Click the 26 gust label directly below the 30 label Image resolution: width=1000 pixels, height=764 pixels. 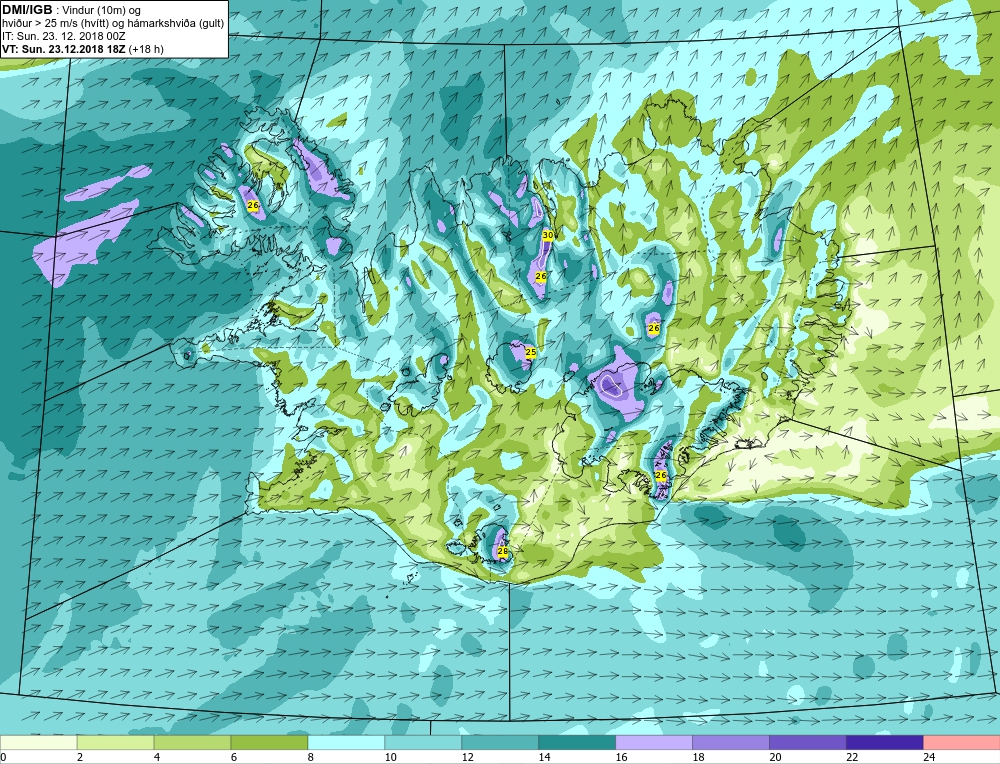[541, 276]
